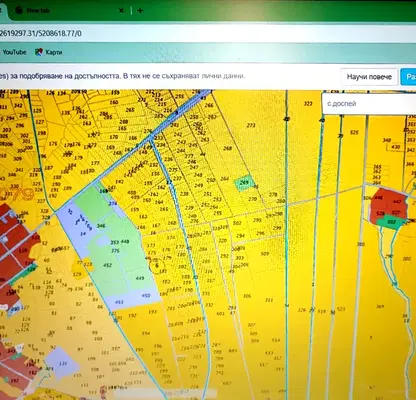Viewport: 416px width, 400px height.
Task: Open a new tab with plus button
Action: [140, 11]
